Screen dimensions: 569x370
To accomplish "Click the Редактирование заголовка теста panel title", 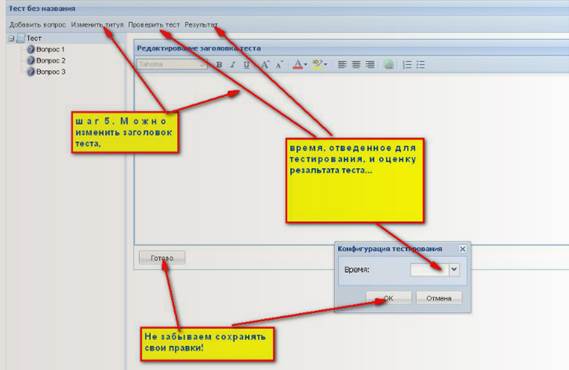I will tap(199, 48).
